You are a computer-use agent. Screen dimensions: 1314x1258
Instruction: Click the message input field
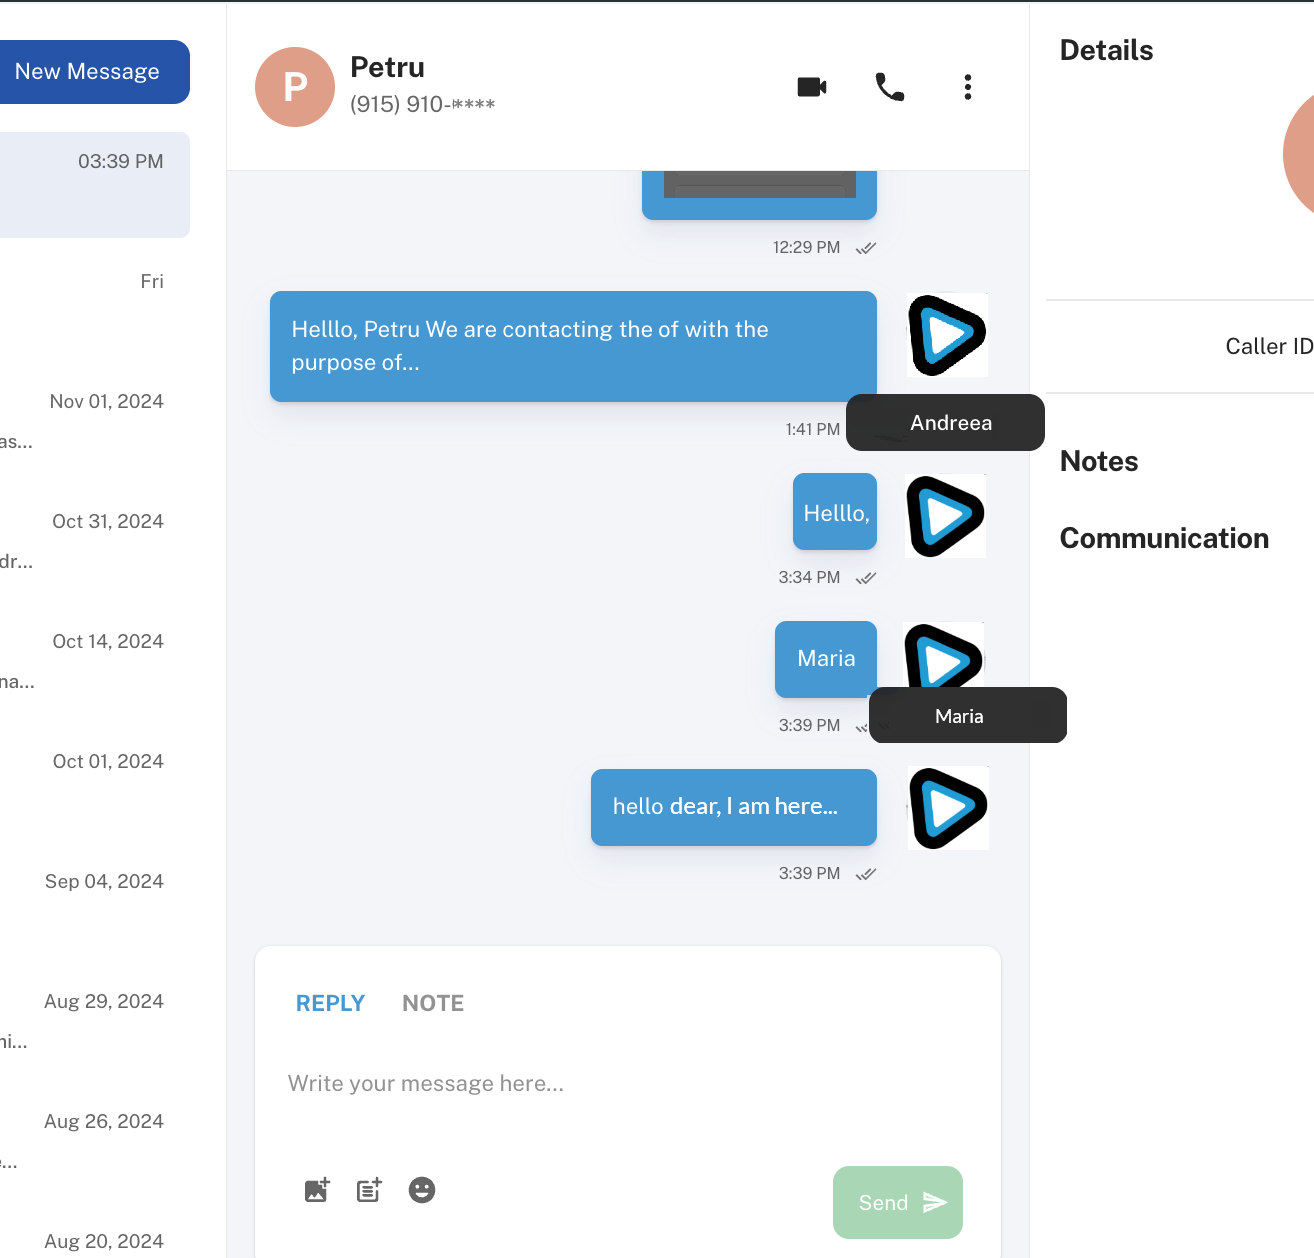(x=626, y=1084)
